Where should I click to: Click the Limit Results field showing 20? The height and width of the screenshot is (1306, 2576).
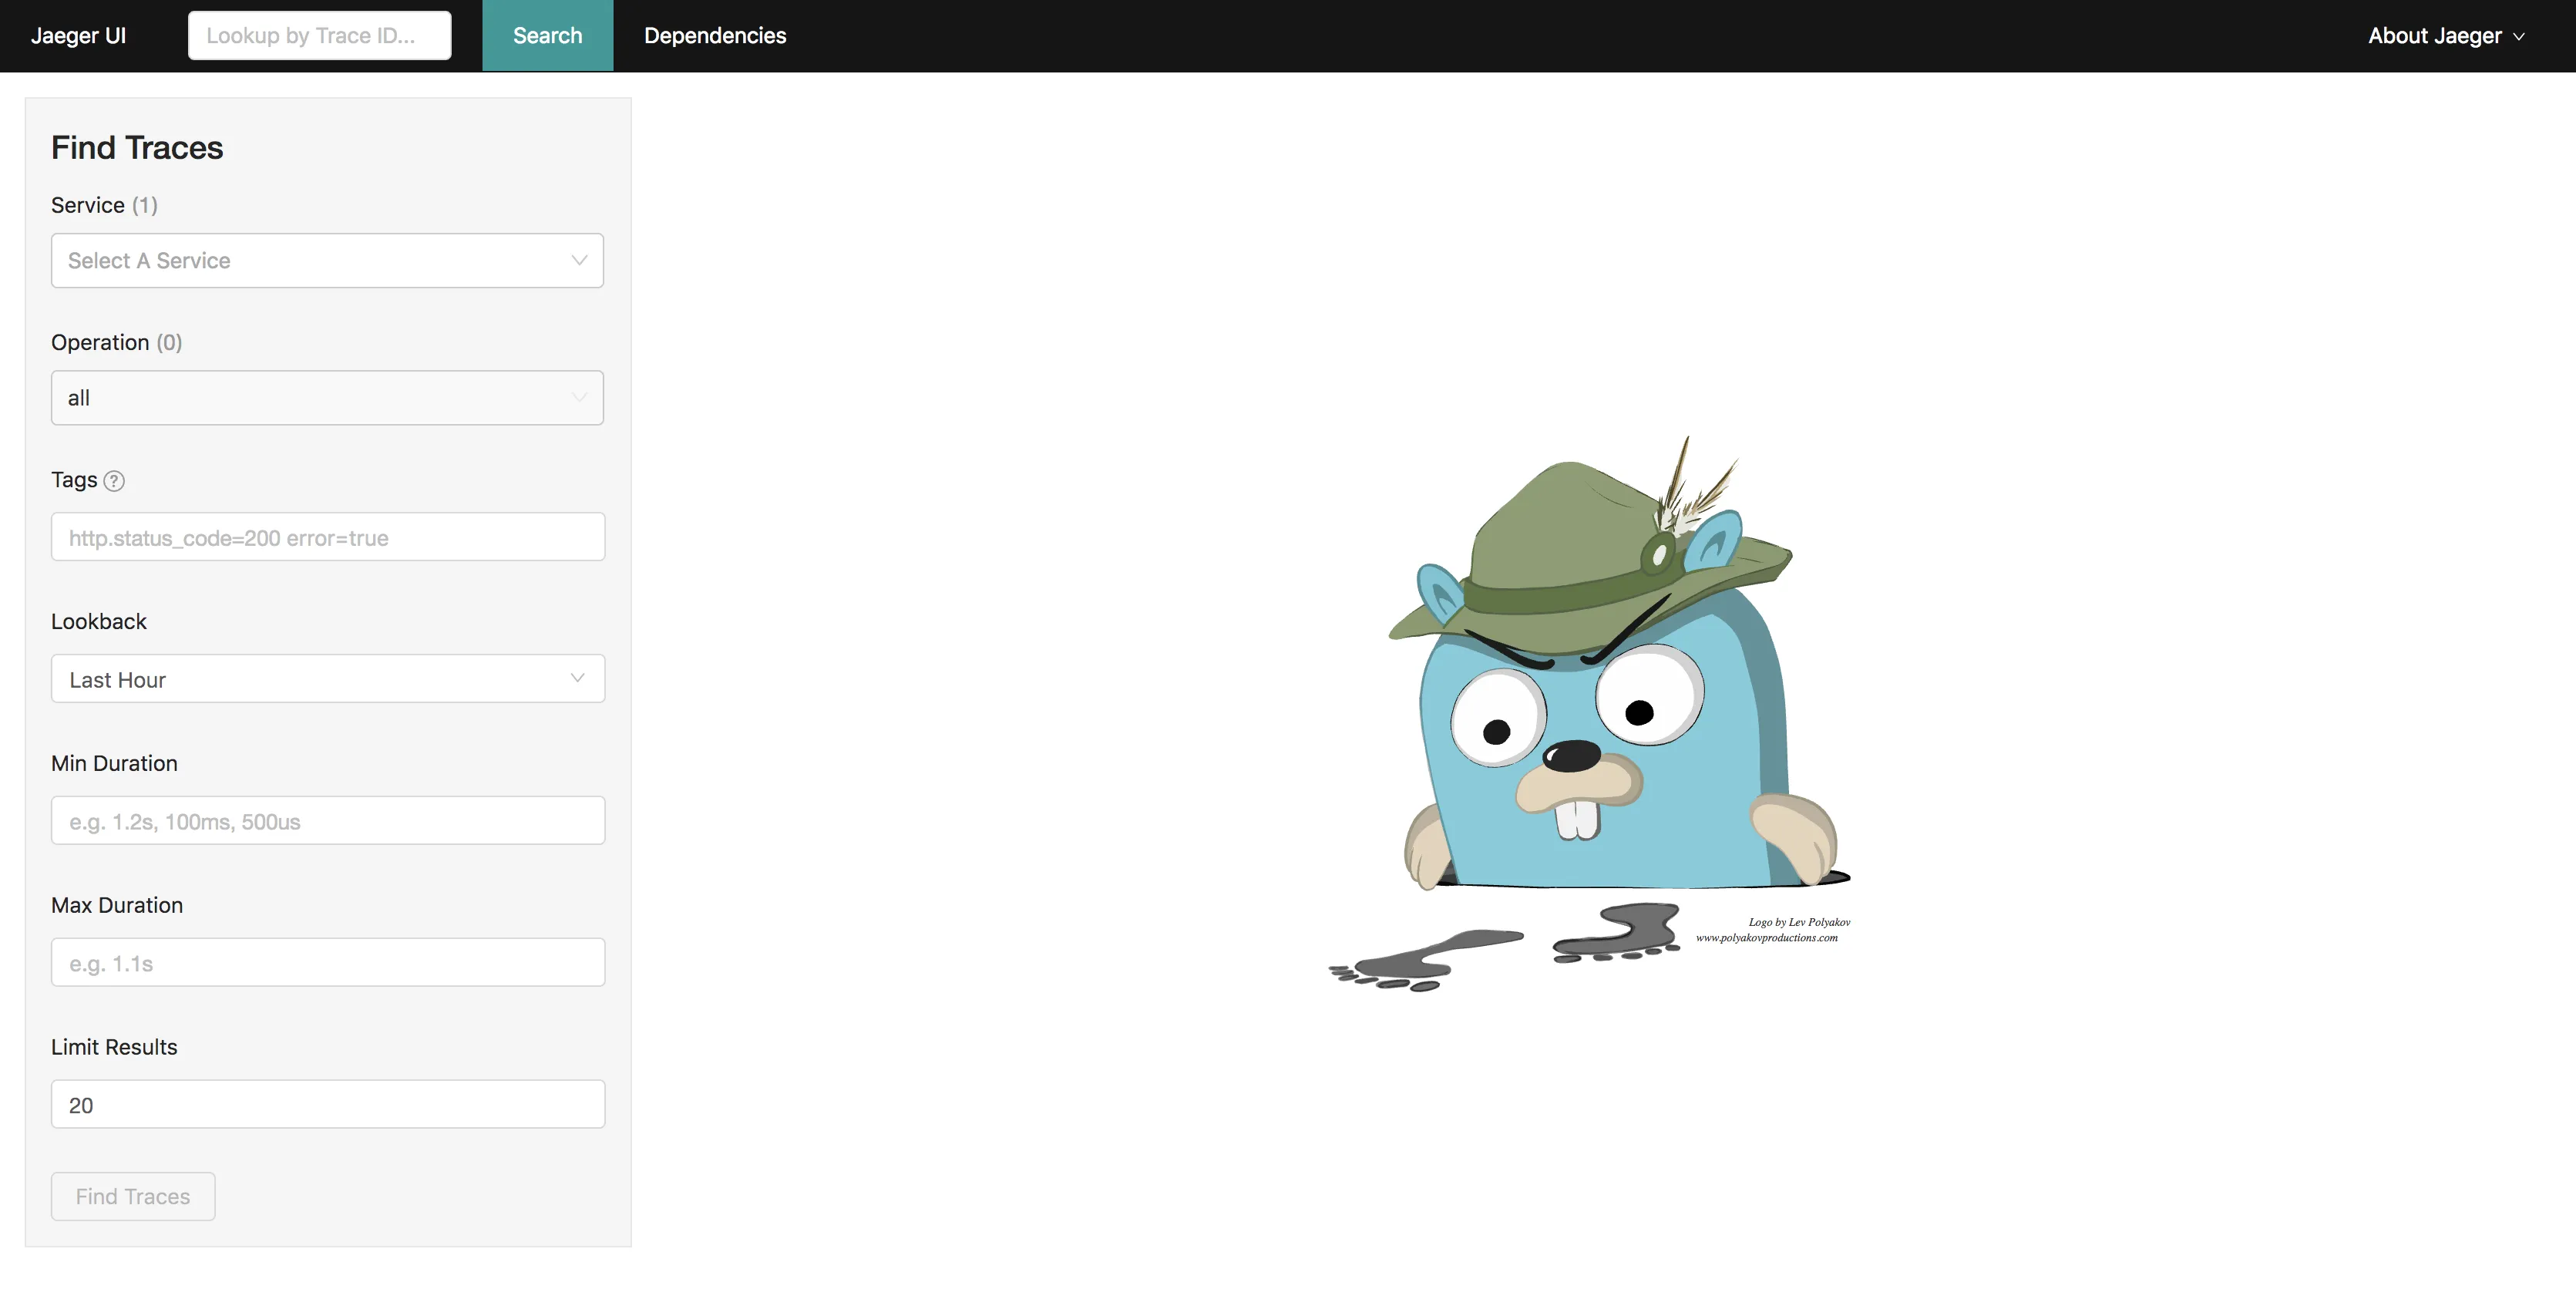pos(327,1105)
